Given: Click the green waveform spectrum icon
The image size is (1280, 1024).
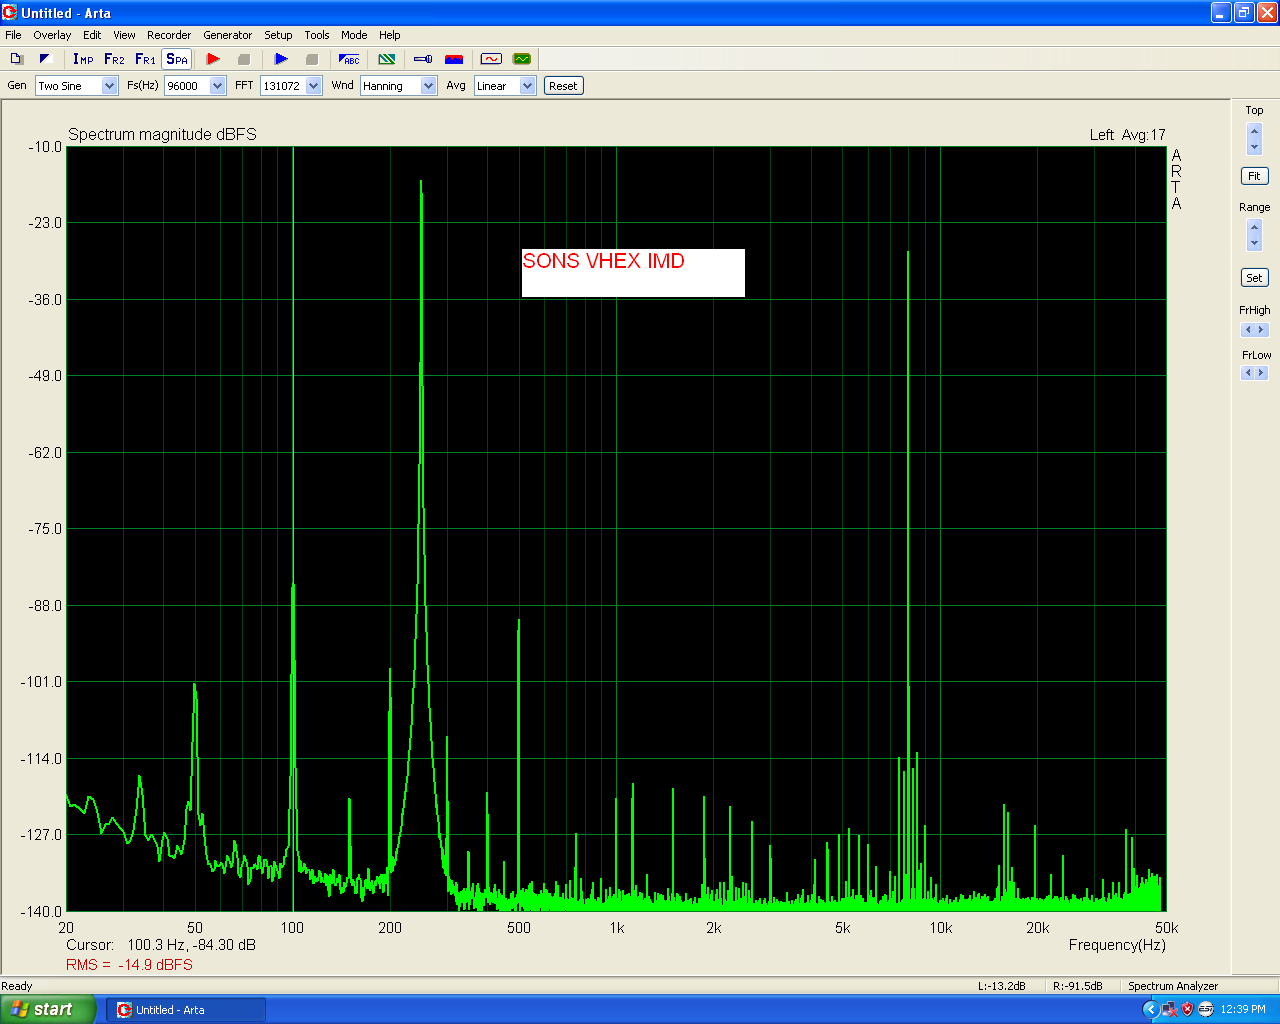Looking at the screenshot, I should tap(522, 59).
